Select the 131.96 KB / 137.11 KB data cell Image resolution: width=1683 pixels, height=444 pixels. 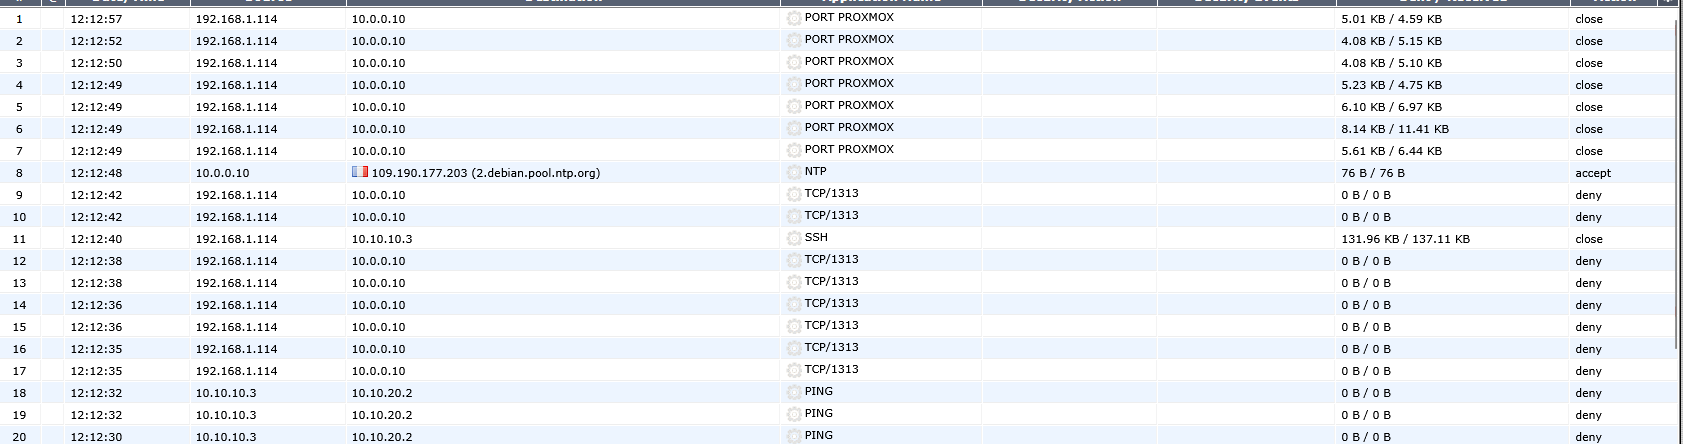pos(1405,239)
